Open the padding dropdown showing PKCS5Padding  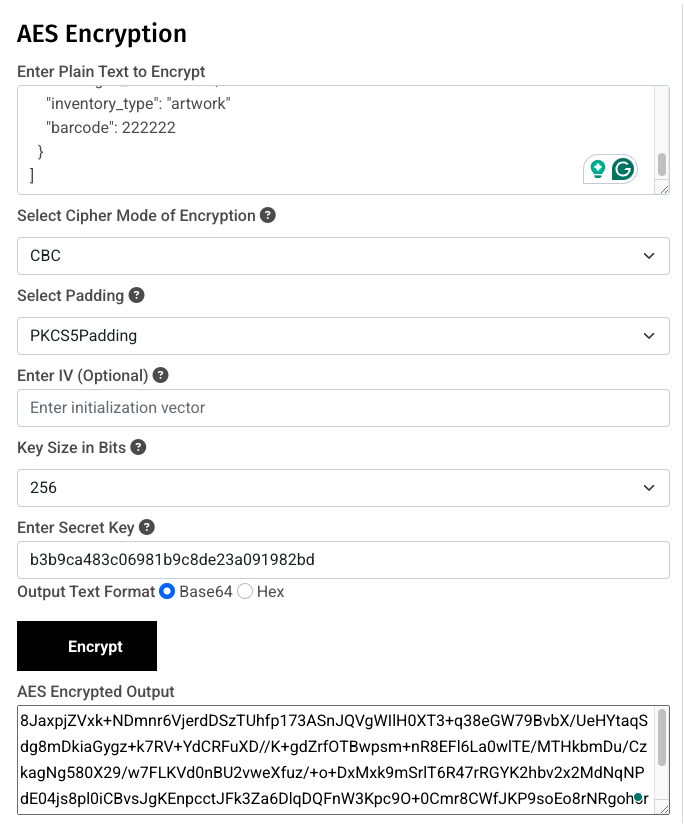[342, 336]
